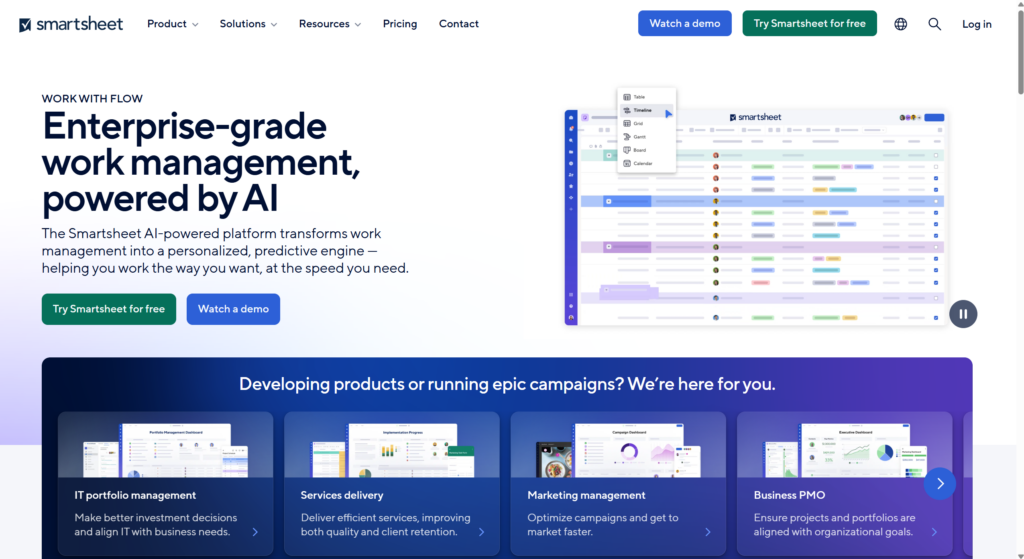Click the carousel next arrow button
Viewport: 1024px width, 559px height.
coord(940,484)
